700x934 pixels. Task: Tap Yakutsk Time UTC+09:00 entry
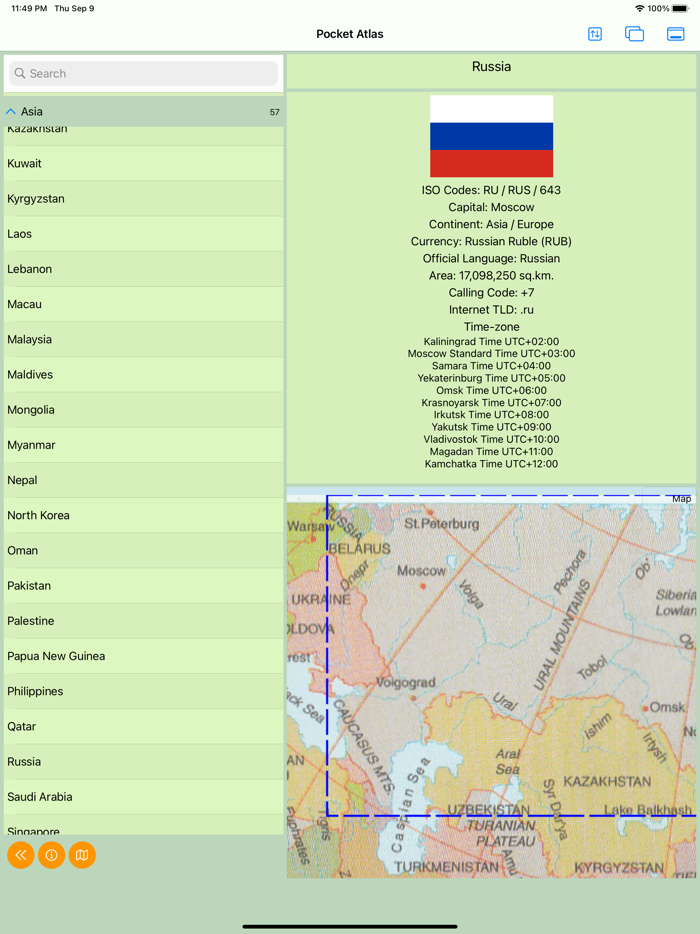[491, 427]
